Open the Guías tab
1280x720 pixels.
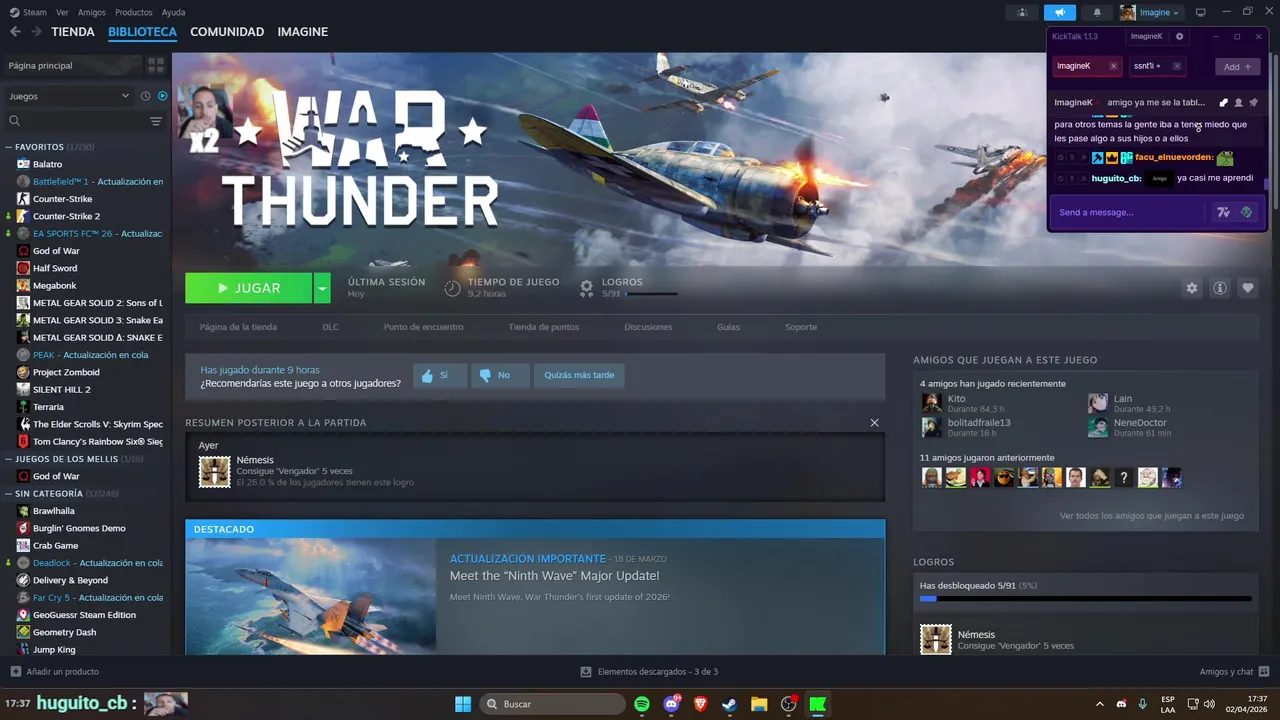point(728,327)
